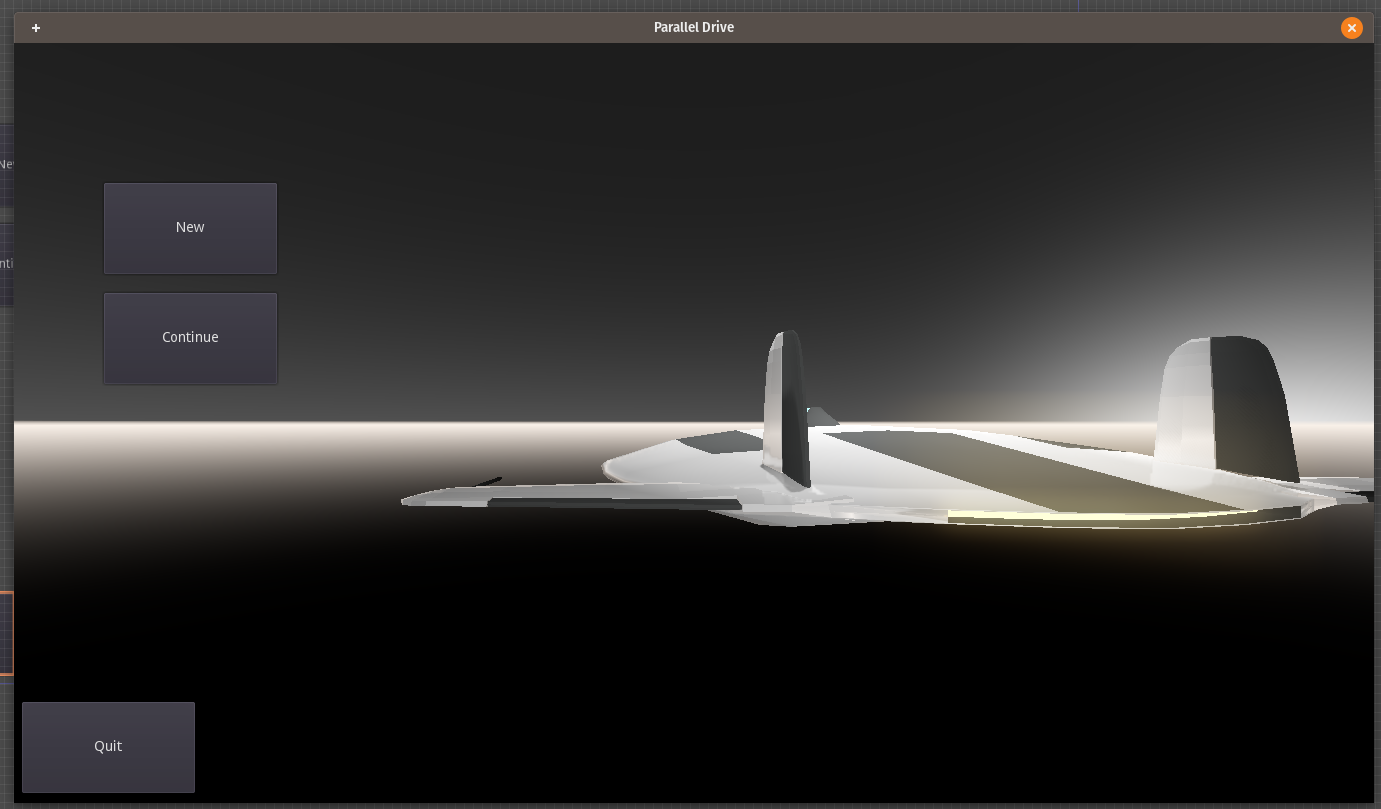Click the orange-outlined panel peeking at the left edge
This screenshot has width=1381, height=809.
(7, 632)
